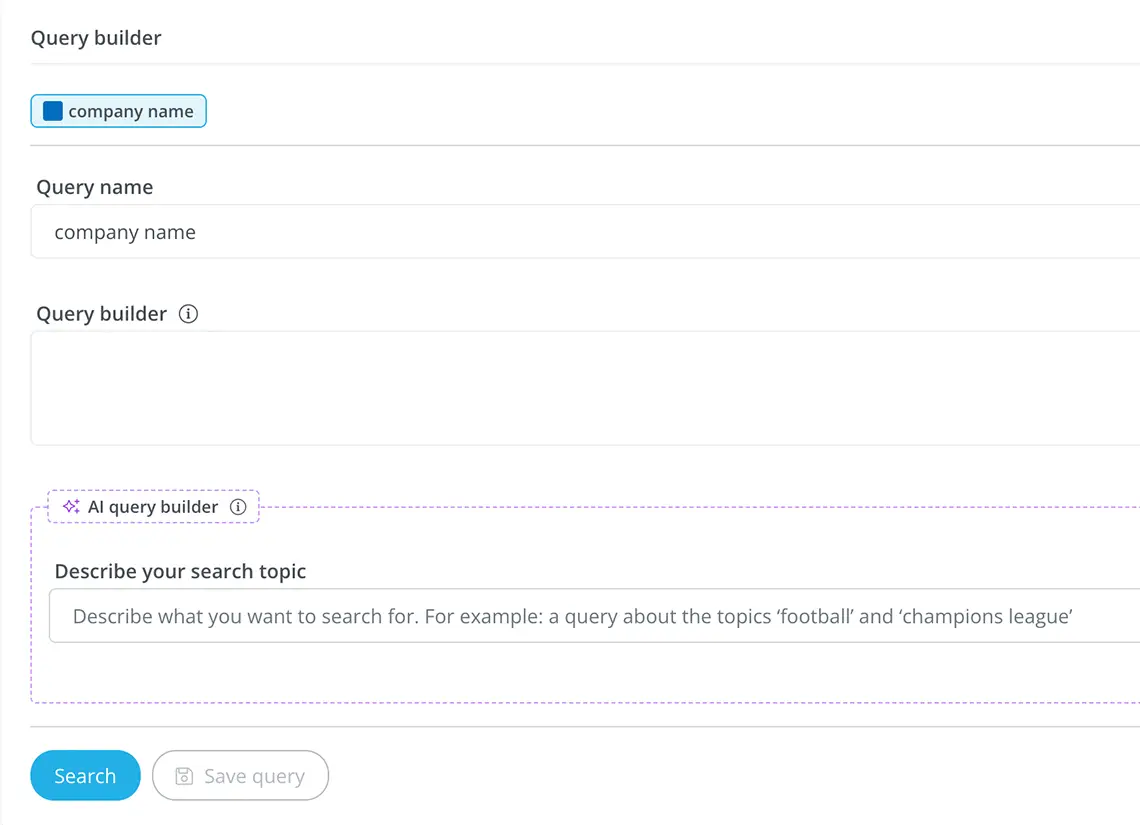Click the "Query name" field label
This screenshot has height=825, width=1140.
(x=95, y=187)
